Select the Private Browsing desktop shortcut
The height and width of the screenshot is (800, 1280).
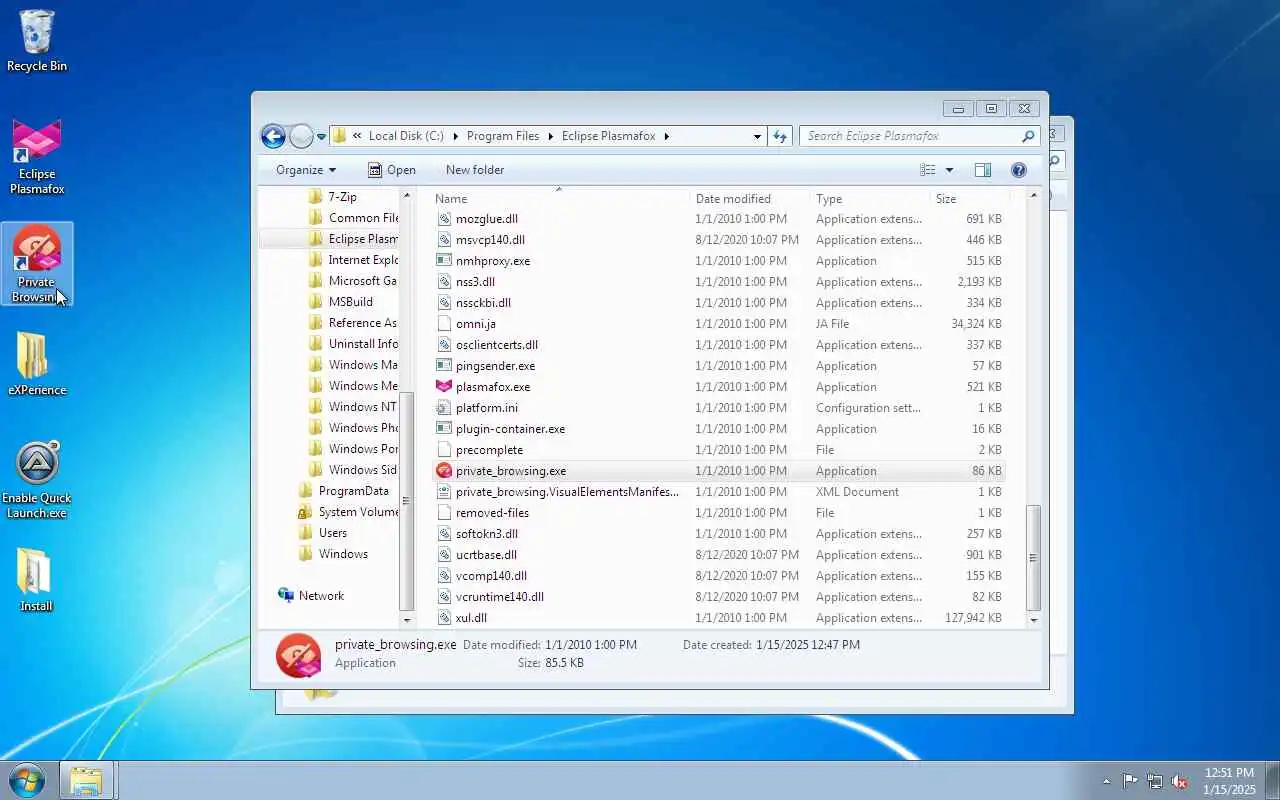click(37, 264)
